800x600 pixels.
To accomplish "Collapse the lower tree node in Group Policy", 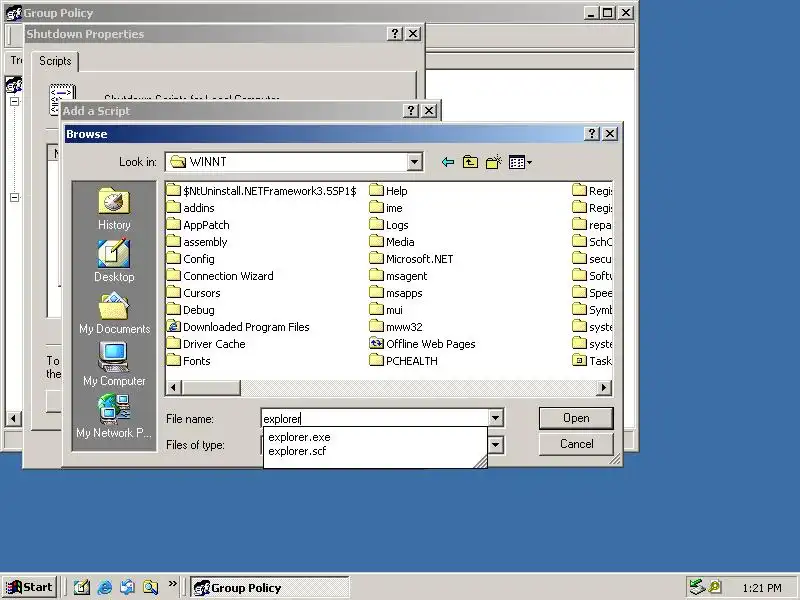I will 14,197.
